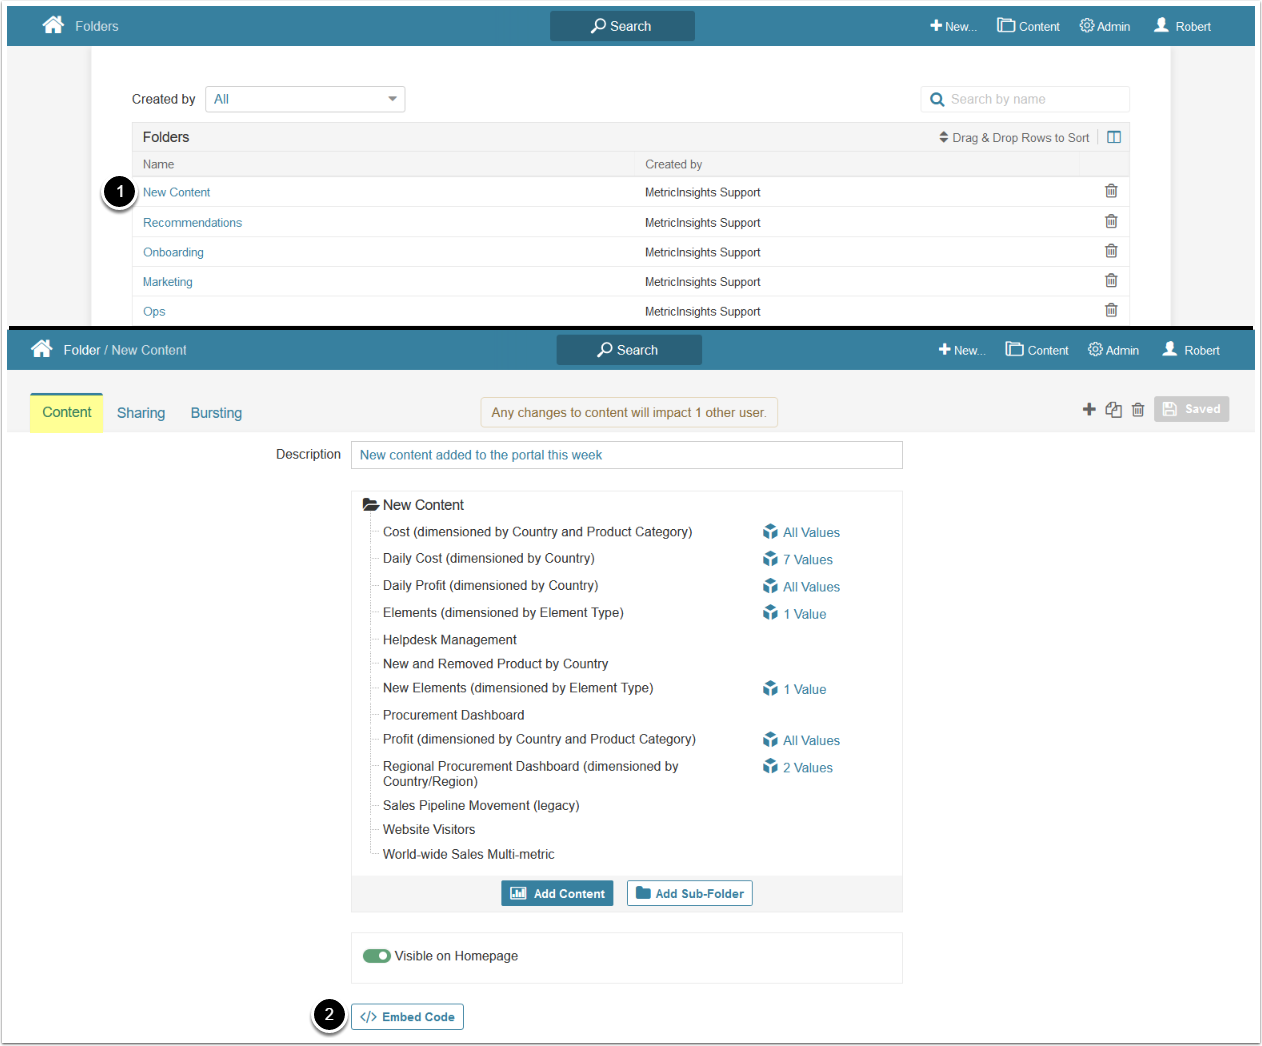Click the magnifier icon in Search by name
Screen dimensions: 1262x1046
(x=937, y=99)
